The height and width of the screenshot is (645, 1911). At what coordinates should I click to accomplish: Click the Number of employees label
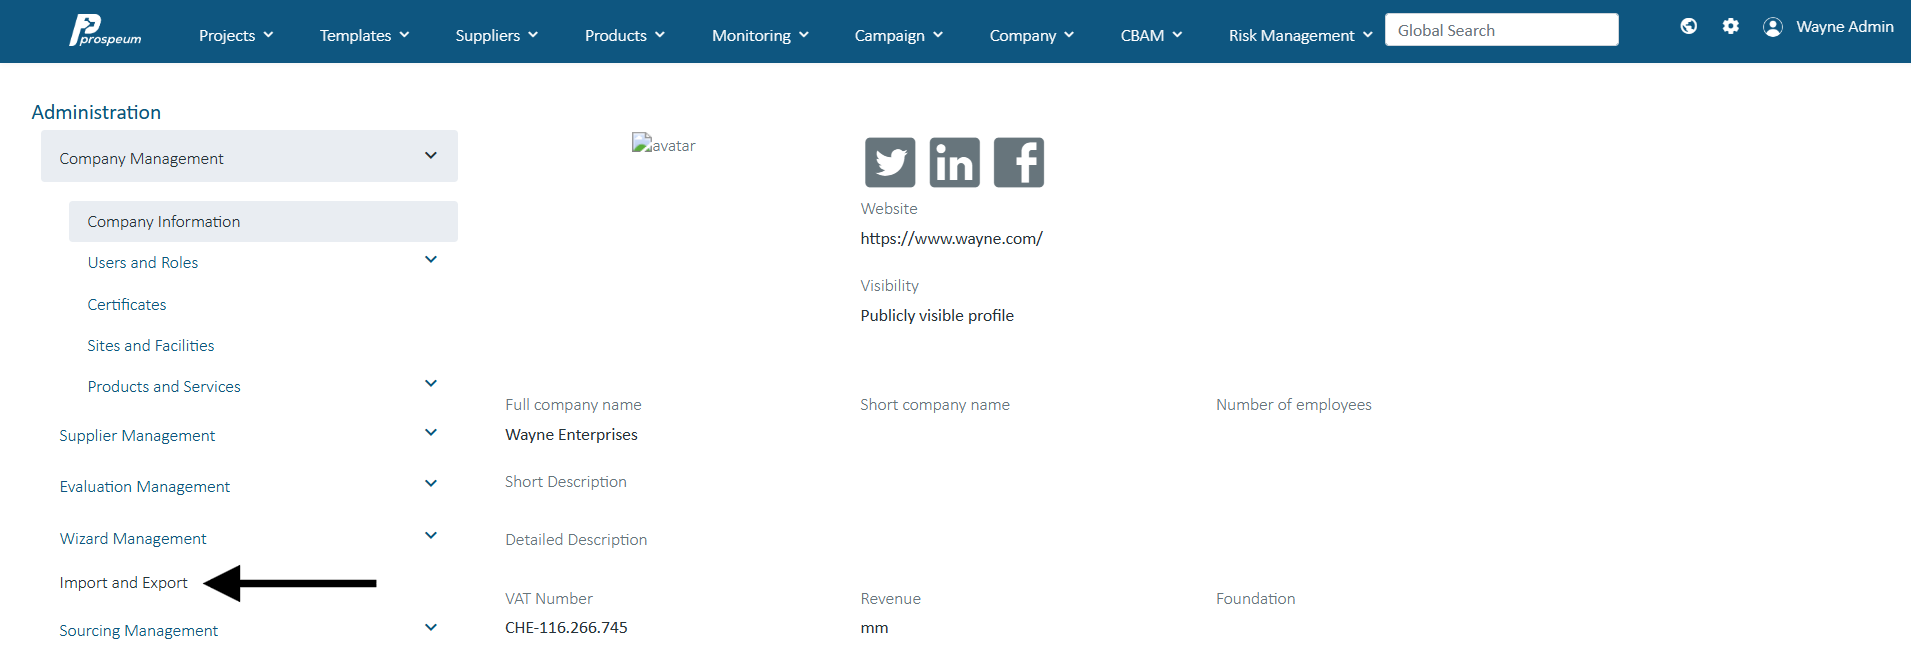pyautogui.click(x=1293, y=405)
